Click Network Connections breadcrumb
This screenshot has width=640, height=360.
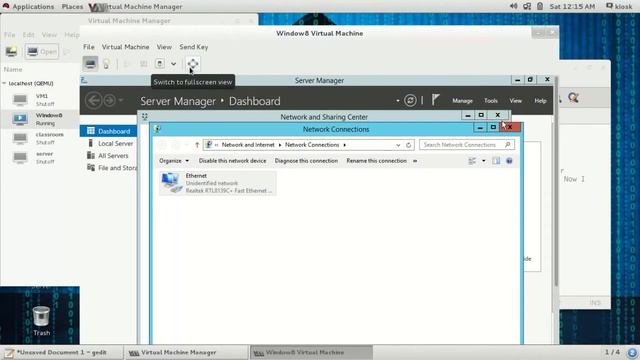312,145
